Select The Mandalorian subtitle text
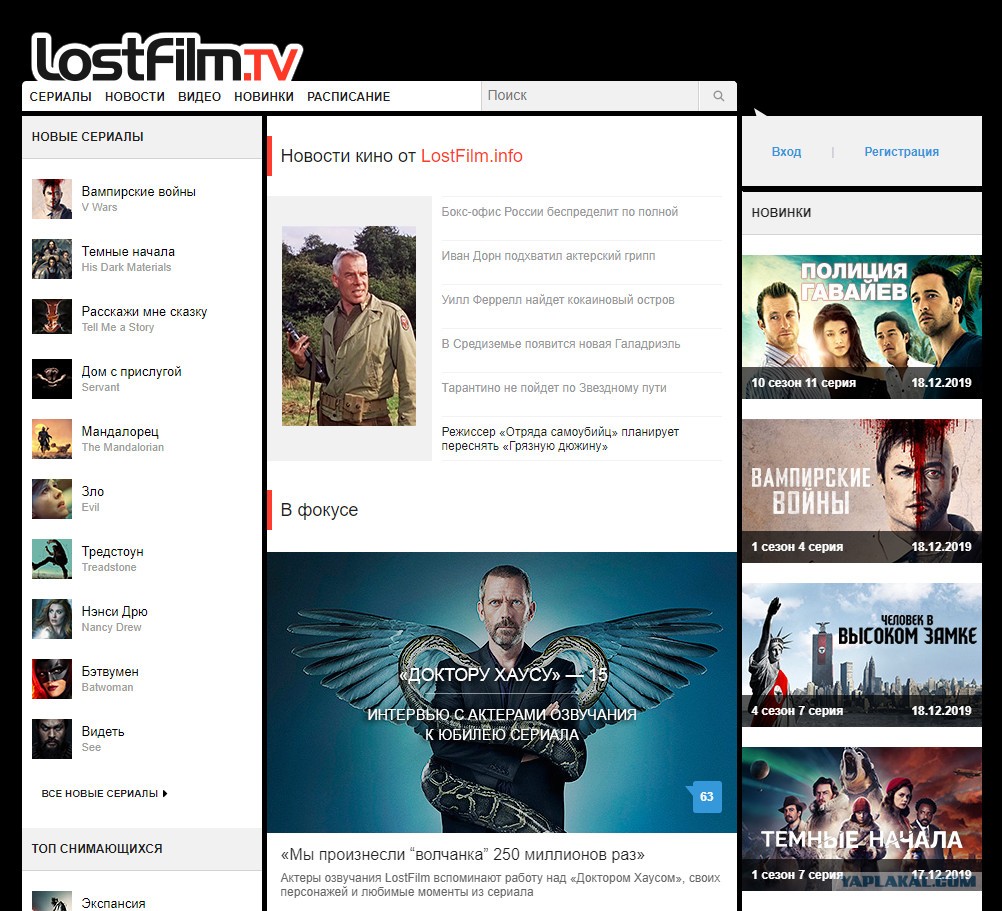The width and height of the screenshot is (1002, 911). point(123,447)
